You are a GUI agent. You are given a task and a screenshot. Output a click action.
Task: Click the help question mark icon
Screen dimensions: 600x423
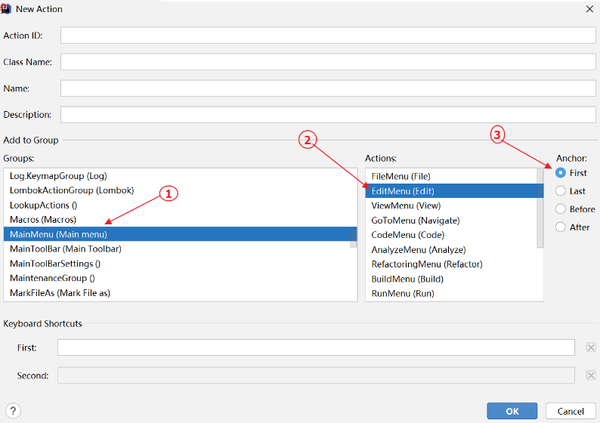(x=13, y=410)
